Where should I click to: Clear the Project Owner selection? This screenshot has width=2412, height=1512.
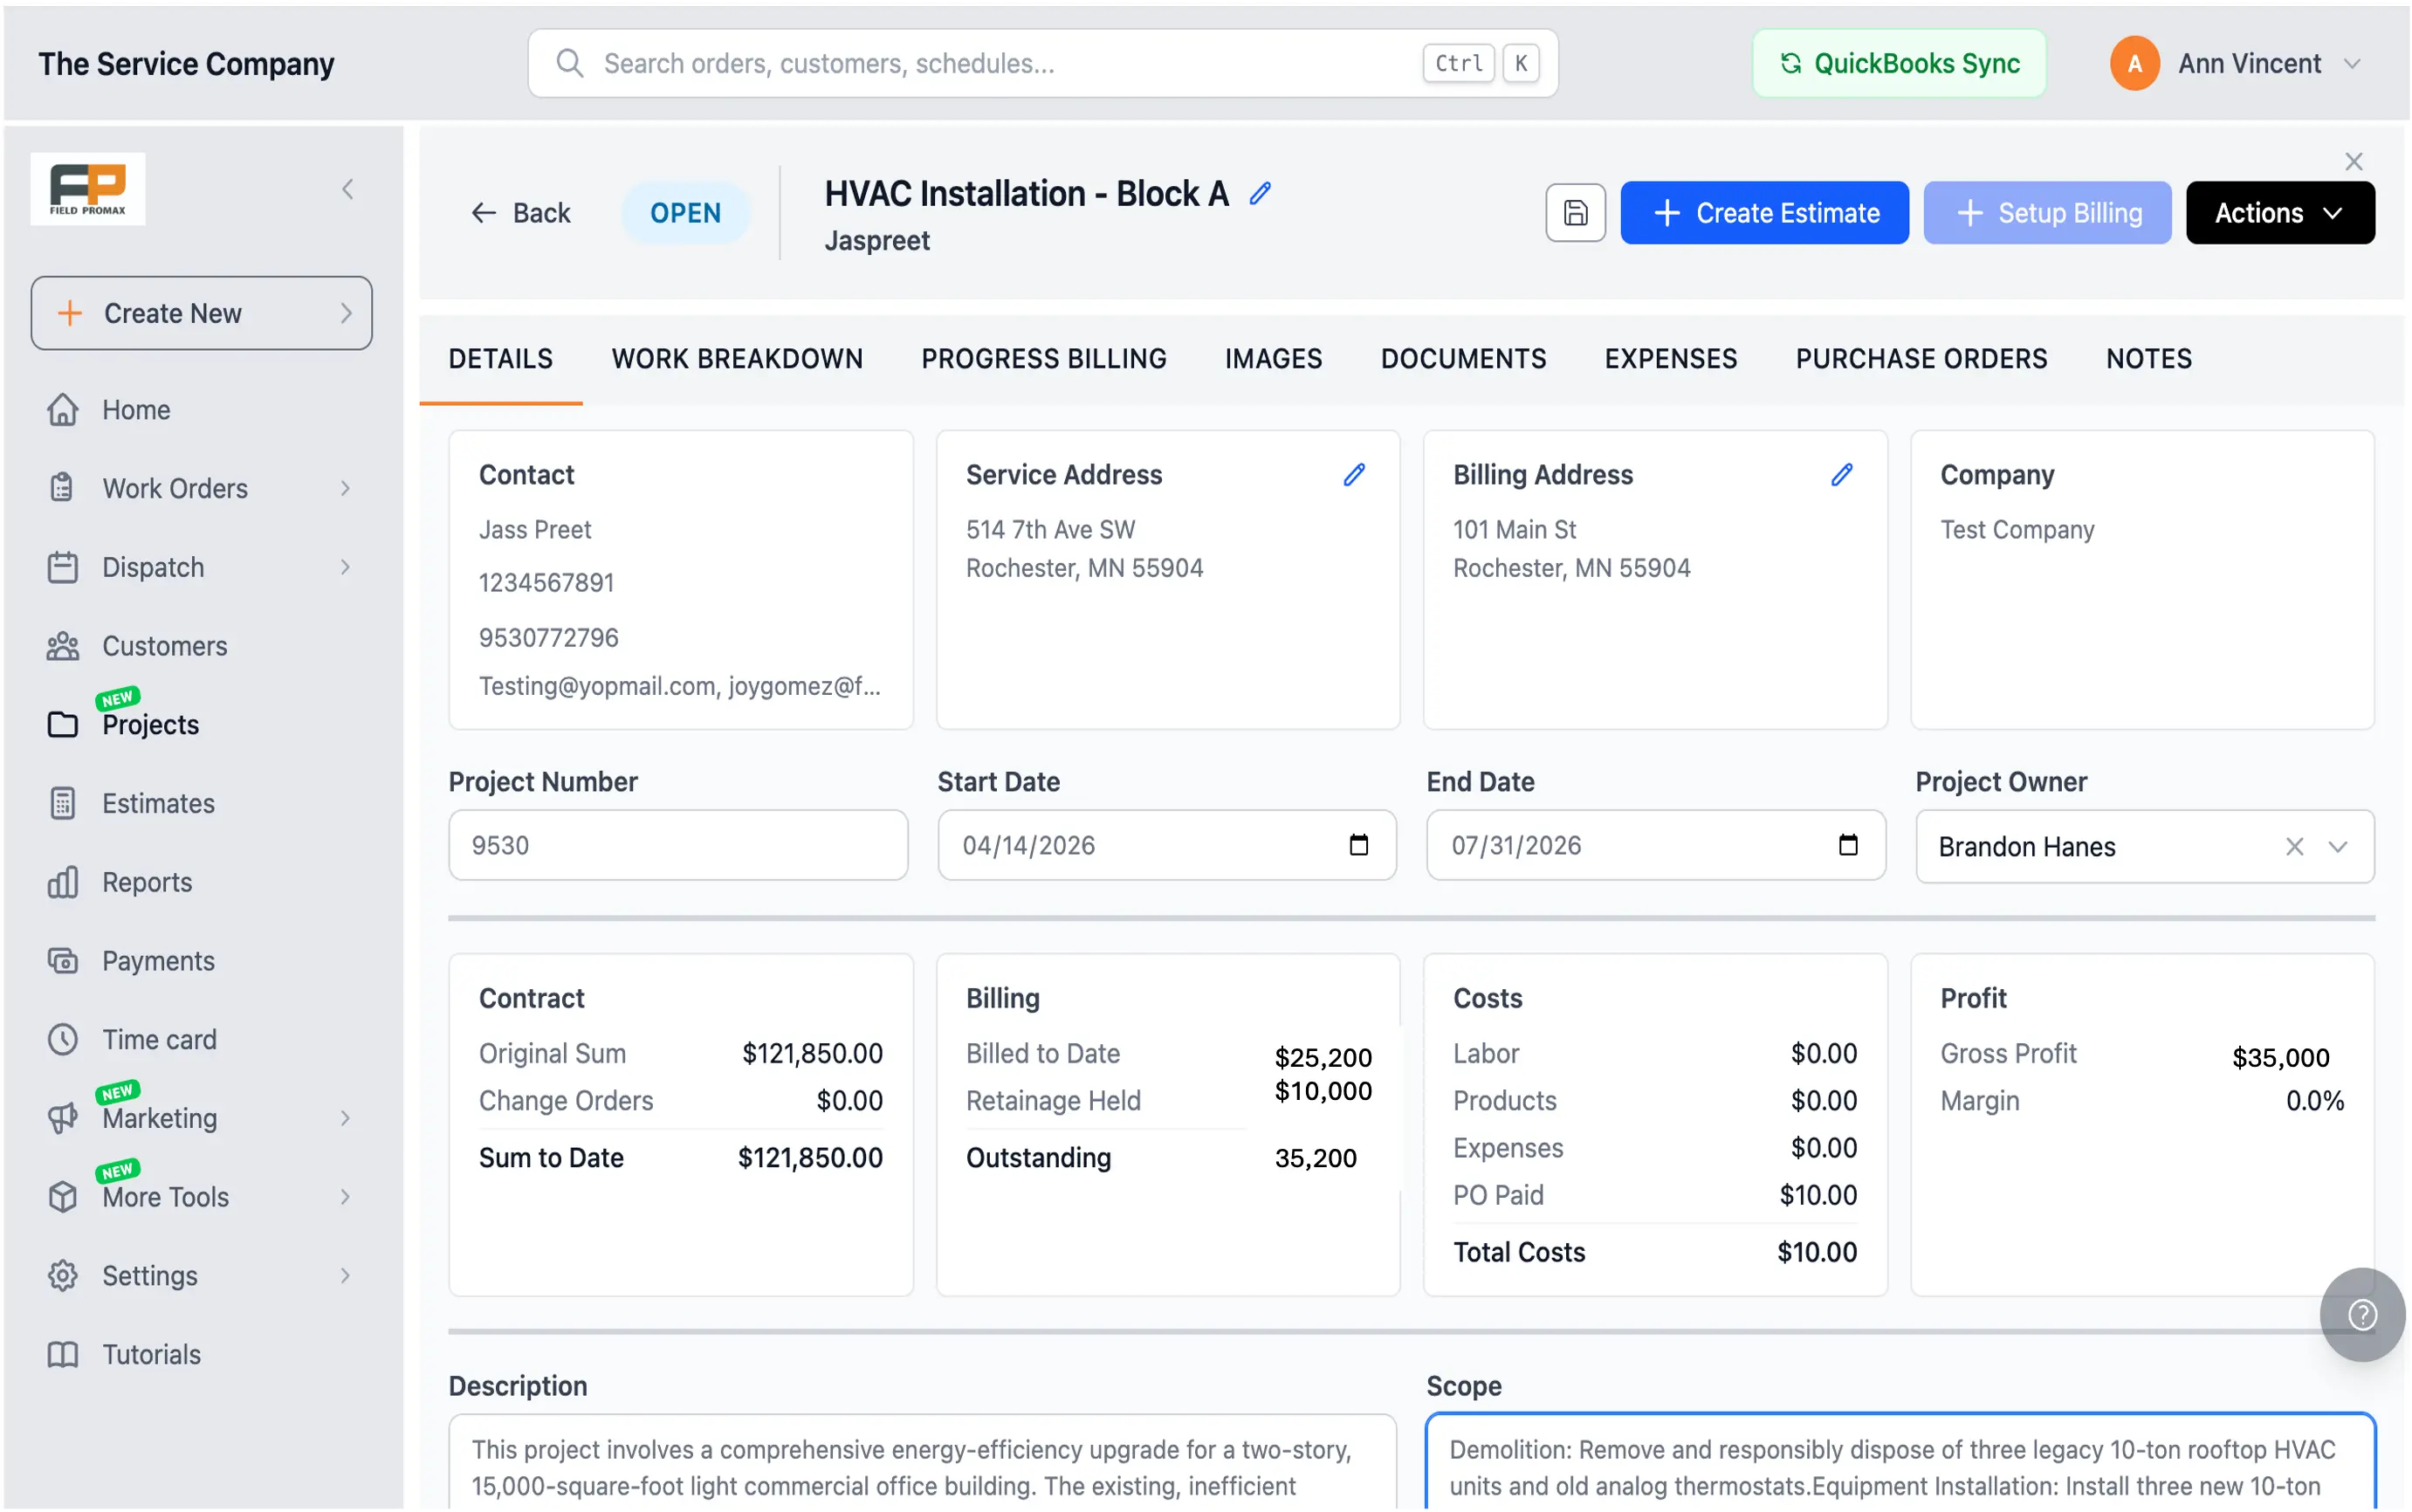(x=2293, y=847)
